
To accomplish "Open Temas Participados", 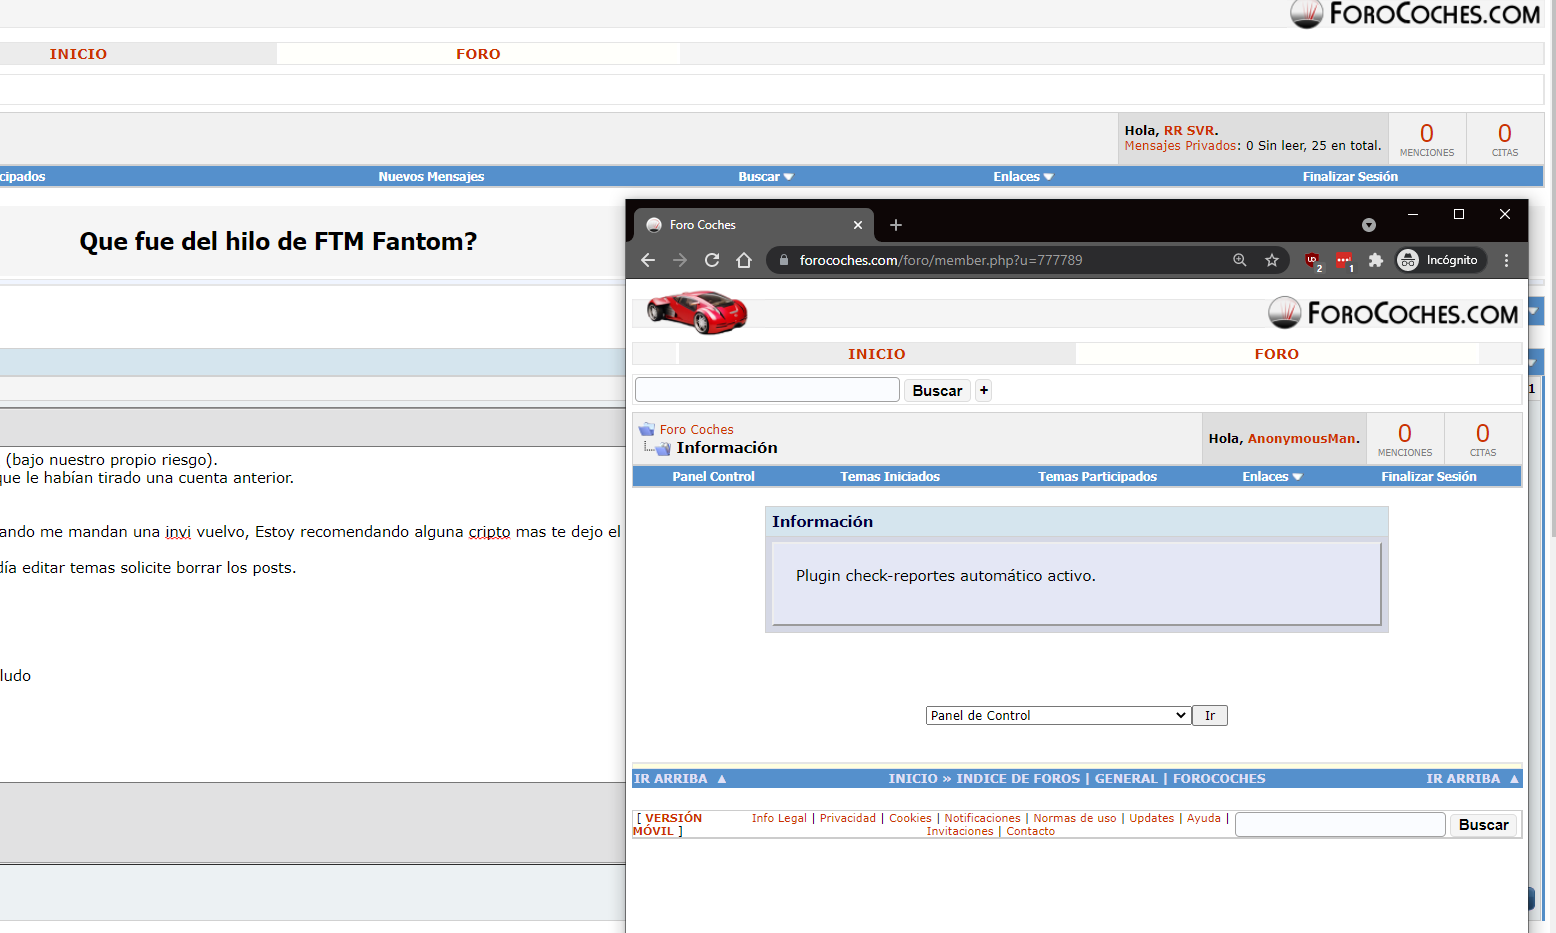I will (1097, 477).
